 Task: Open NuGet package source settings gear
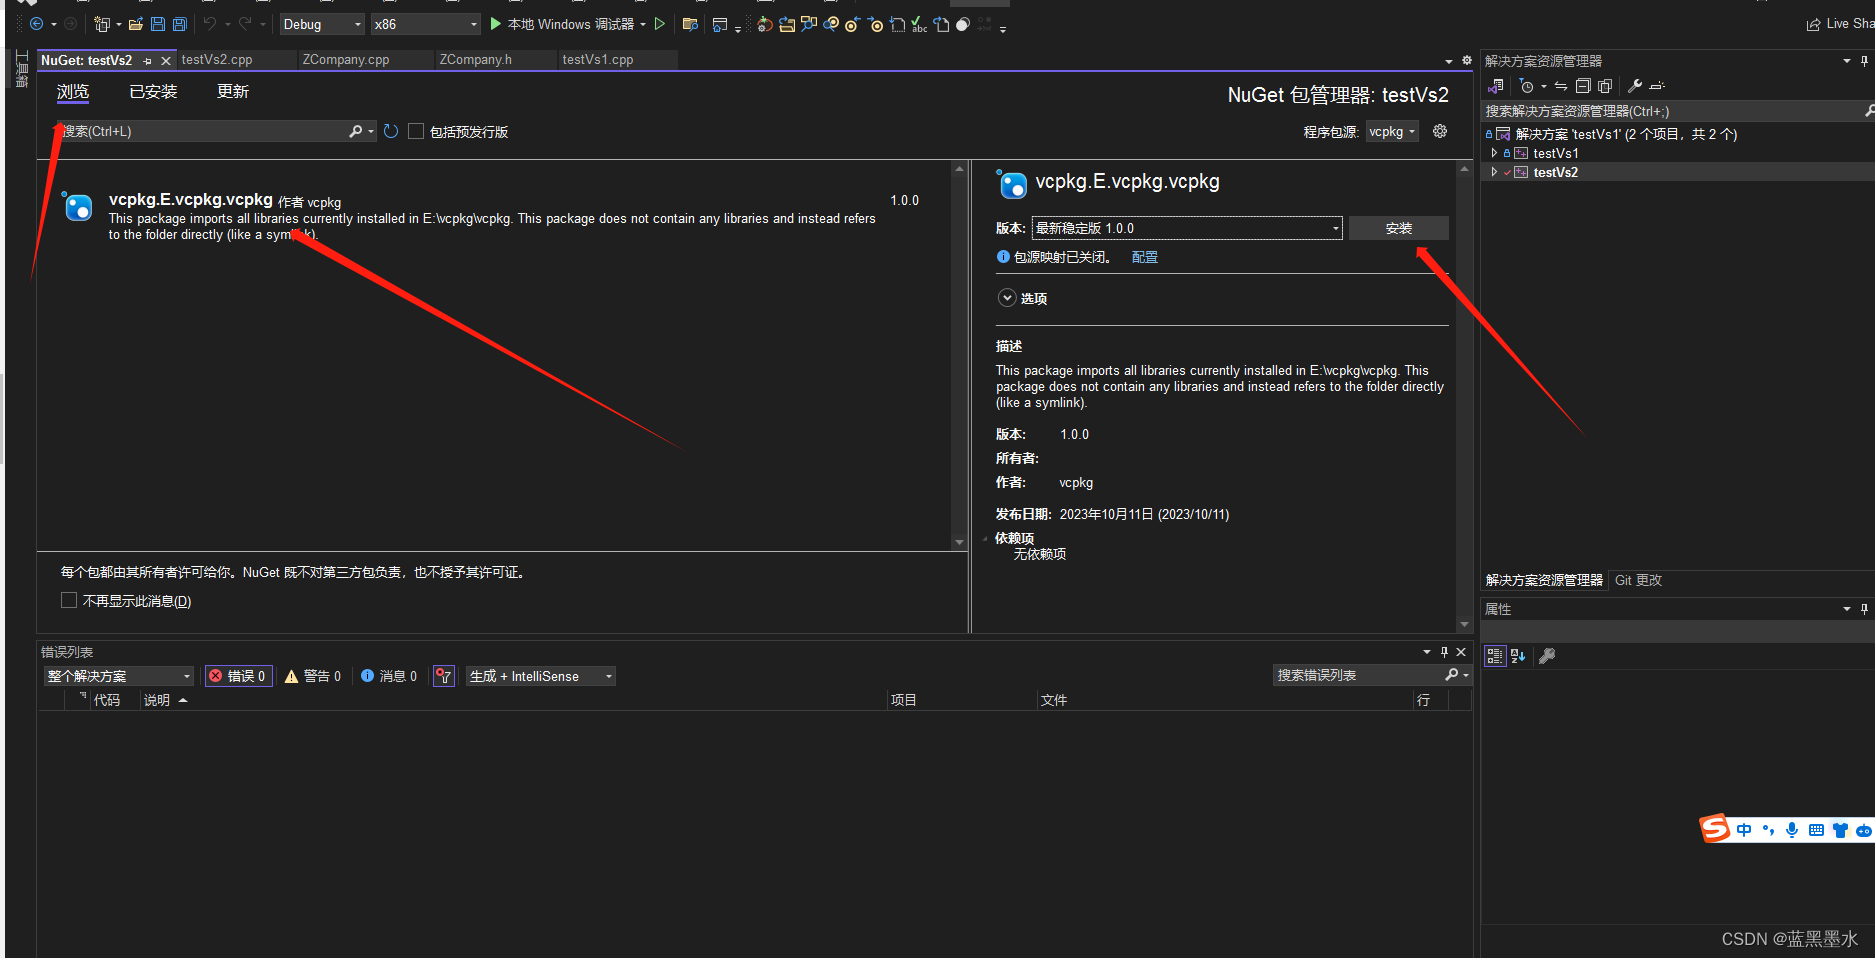tap(1440, 131)
